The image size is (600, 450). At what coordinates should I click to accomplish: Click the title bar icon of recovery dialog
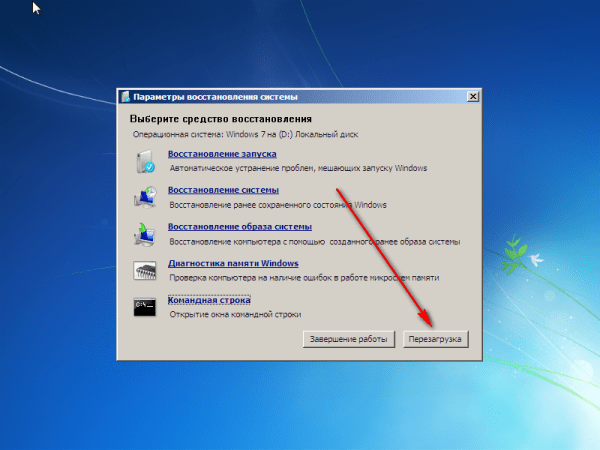126,97
